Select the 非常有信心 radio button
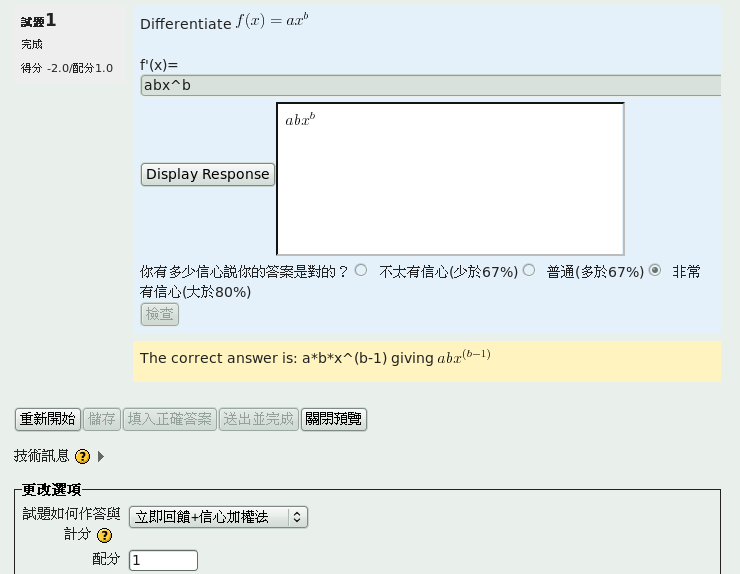This screenshot has height=574, width=740. pos(655,270)
